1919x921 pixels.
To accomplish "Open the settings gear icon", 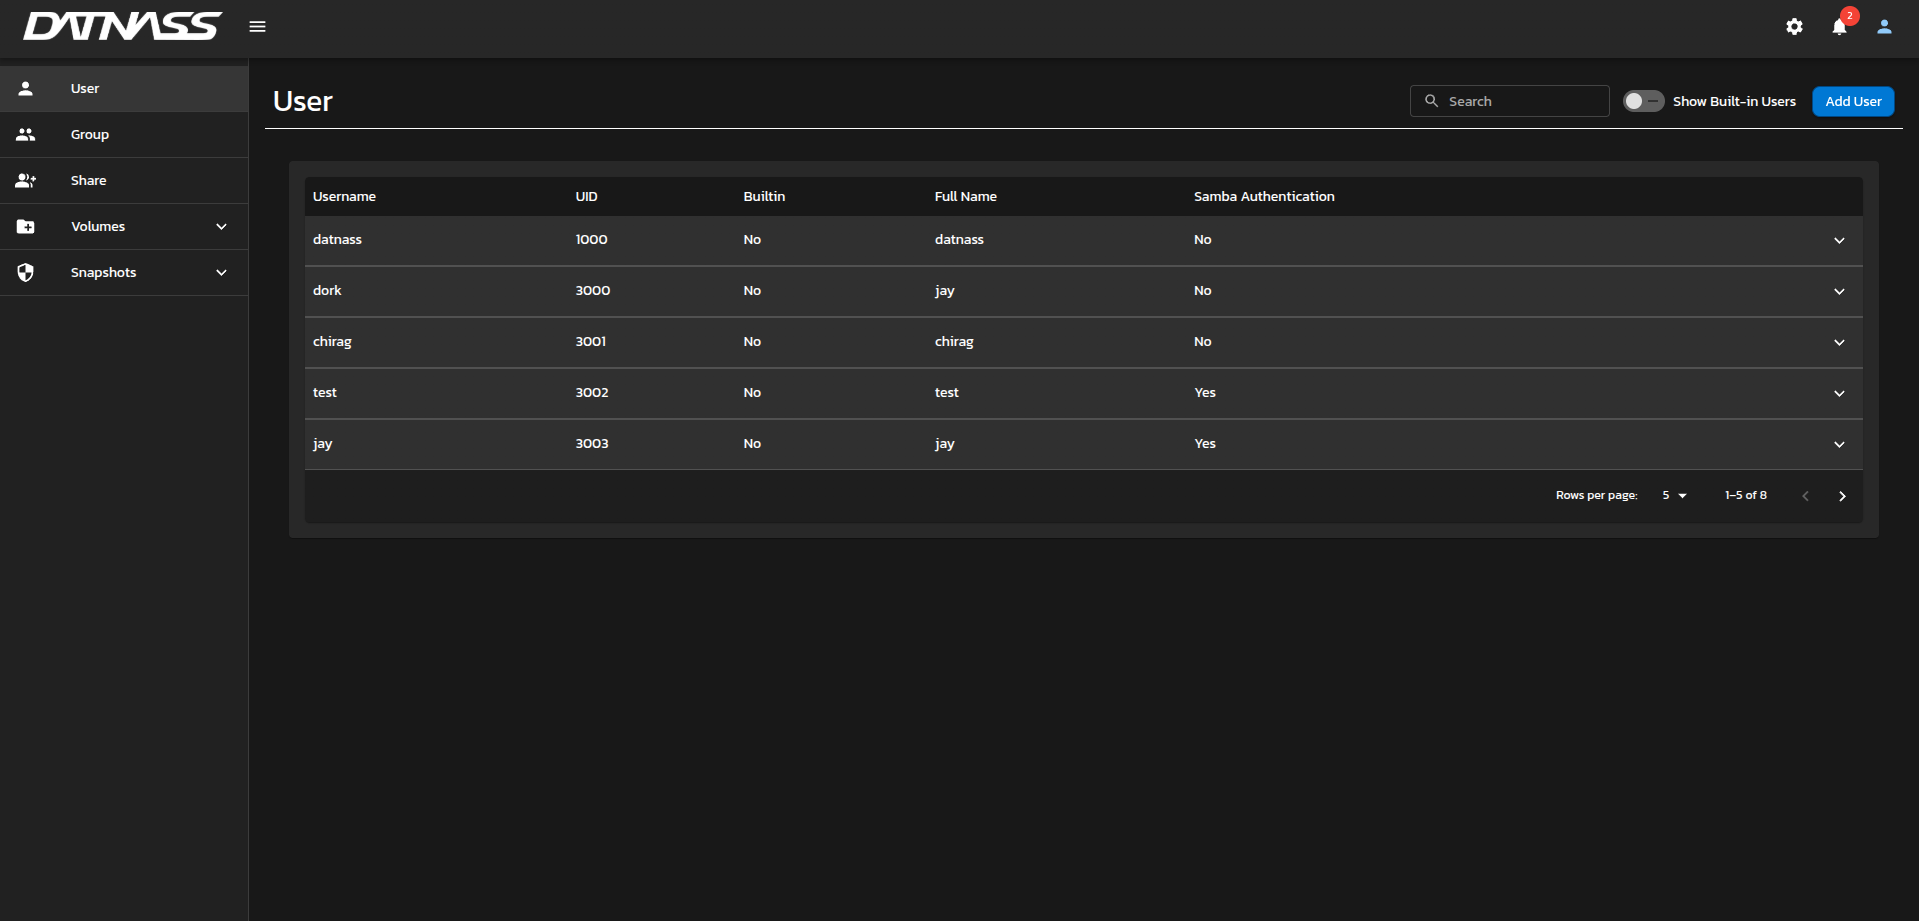I will [1794, 27].
